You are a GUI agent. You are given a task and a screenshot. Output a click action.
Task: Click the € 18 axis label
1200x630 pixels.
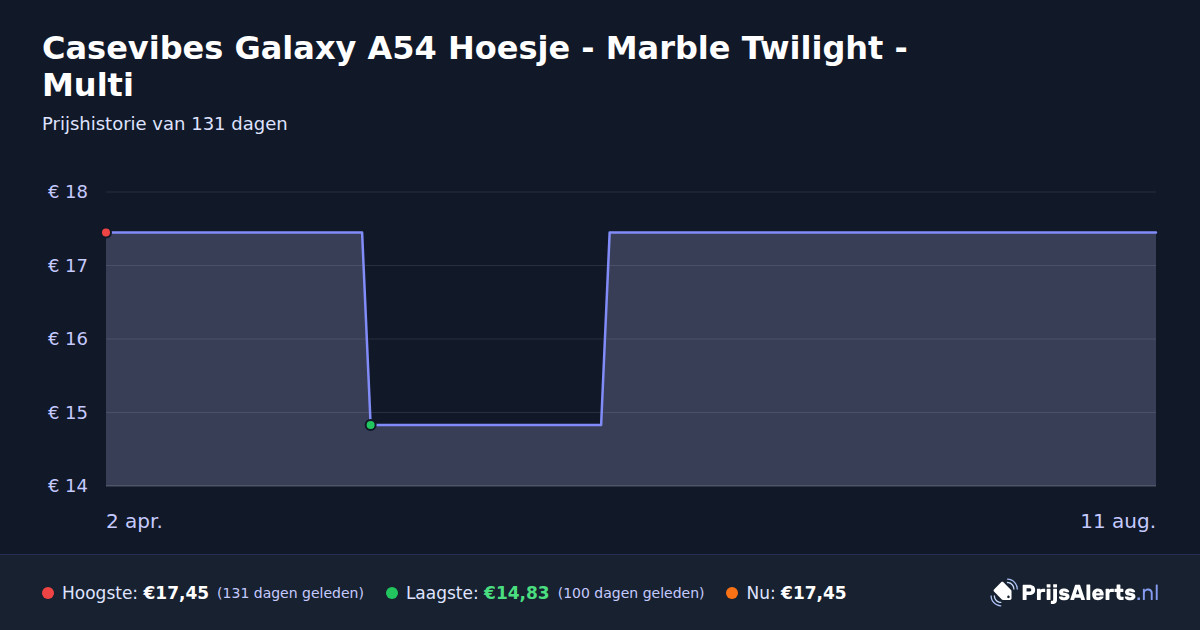[x=68, y=192]
